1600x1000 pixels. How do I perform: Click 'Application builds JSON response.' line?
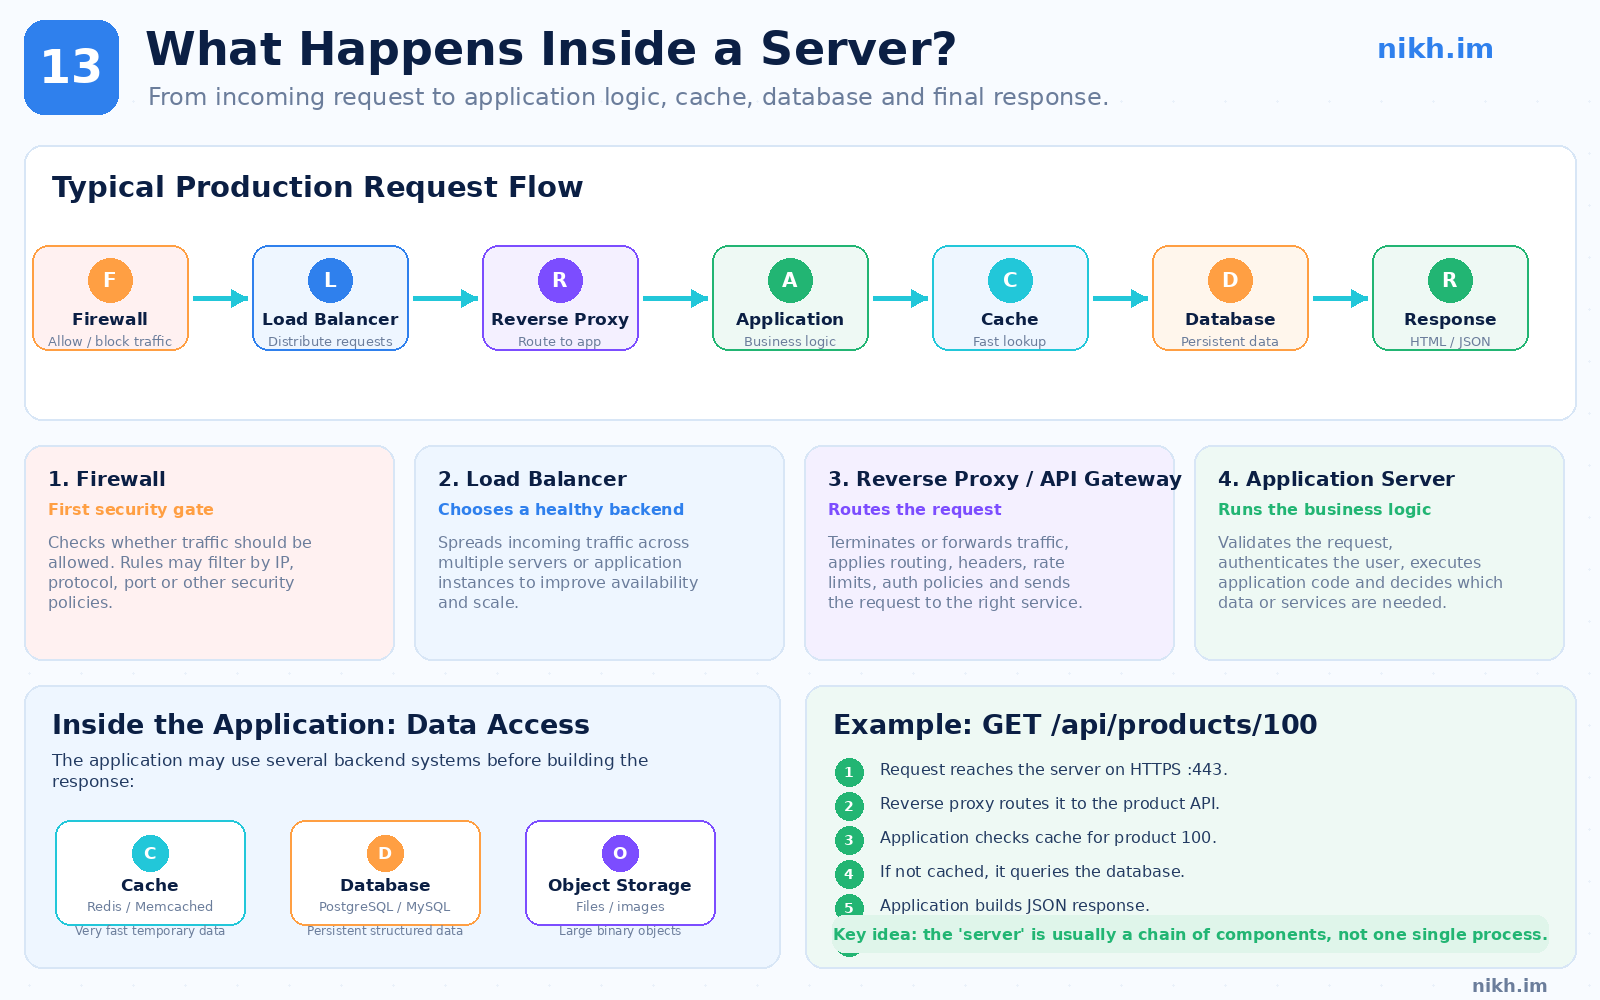coord(1015,905)
